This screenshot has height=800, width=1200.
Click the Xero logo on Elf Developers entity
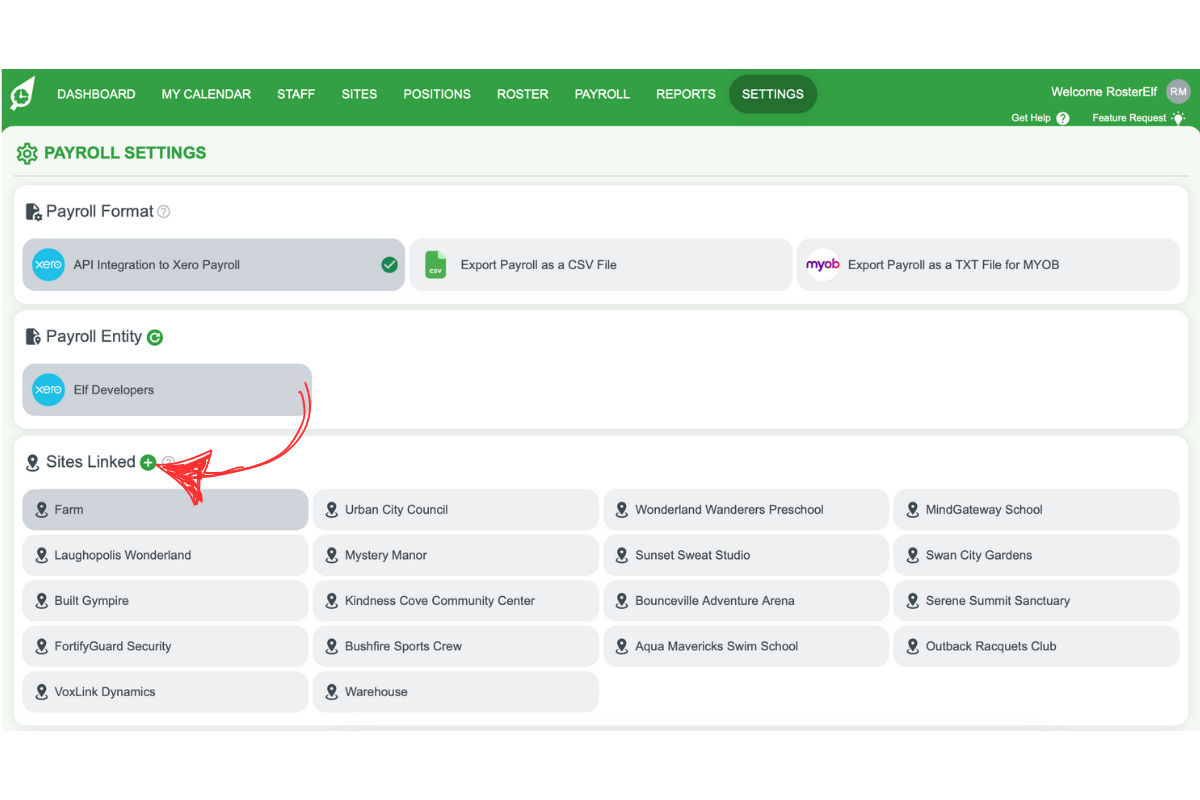[46, 390]
